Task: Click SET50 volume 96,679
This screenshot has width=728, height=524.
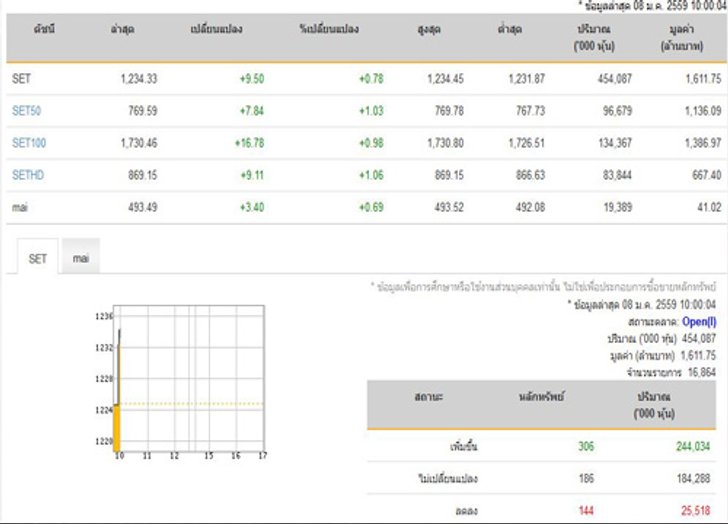Action: point(617,111)
